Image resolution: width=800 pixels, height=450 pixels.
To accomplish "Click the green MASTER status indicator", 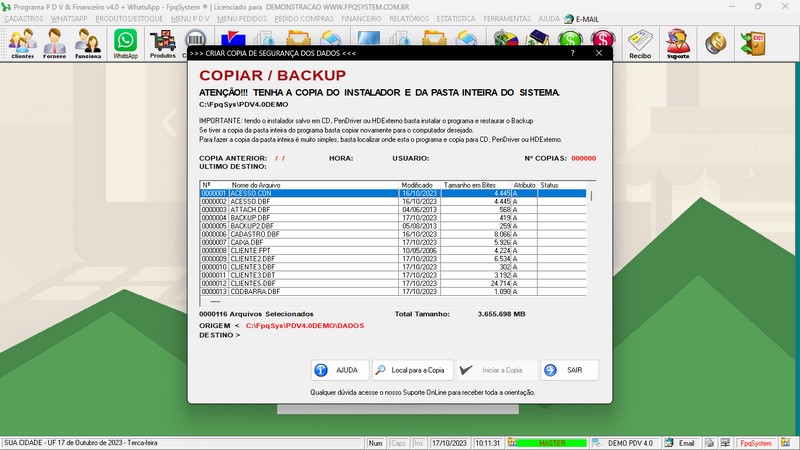I will pyautogui.click(x=552, y=443).
